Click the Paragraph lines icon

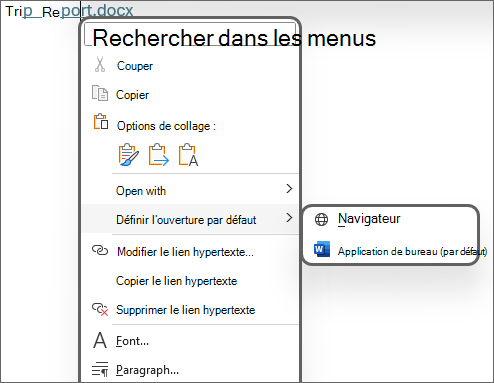tap(100, 369)
